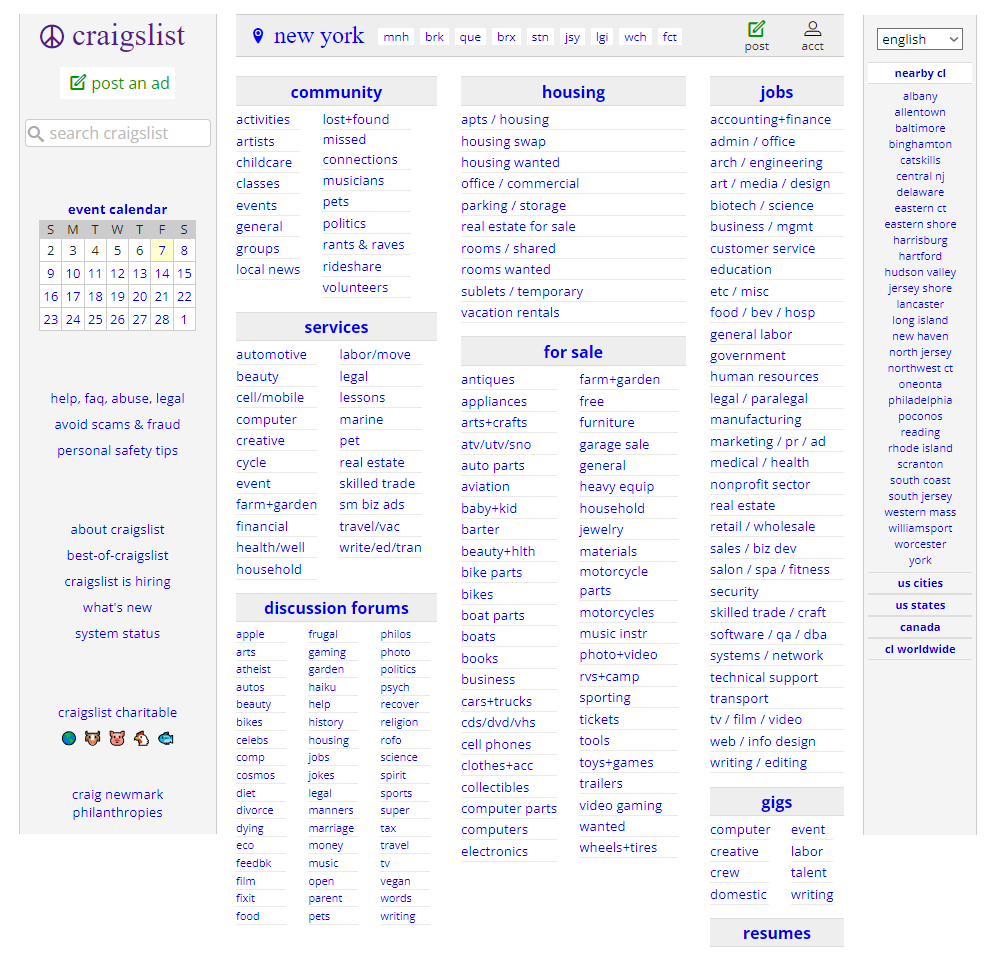Open the talent gigs link
The image size is (992, 954).
[x=809, y=872]
